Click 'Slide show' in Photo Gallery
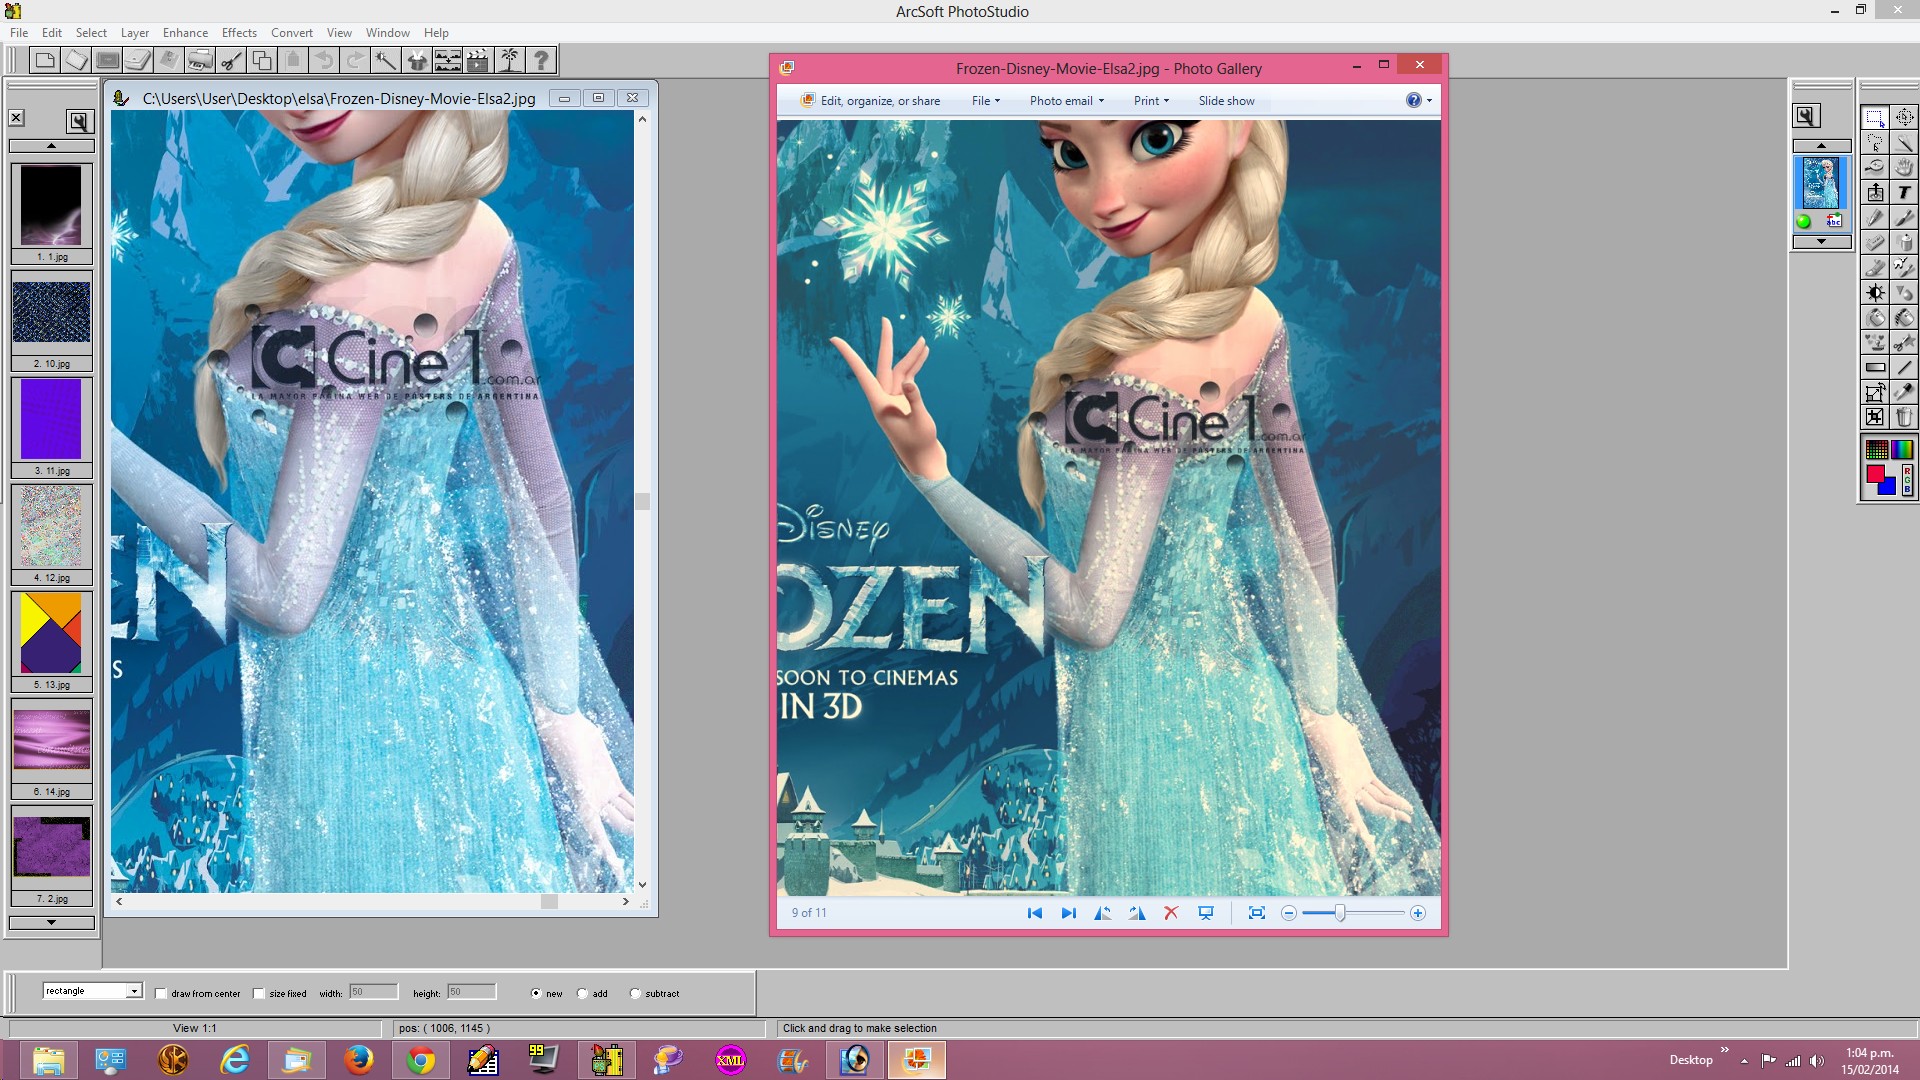1920x1080 pixels. 1226,101
